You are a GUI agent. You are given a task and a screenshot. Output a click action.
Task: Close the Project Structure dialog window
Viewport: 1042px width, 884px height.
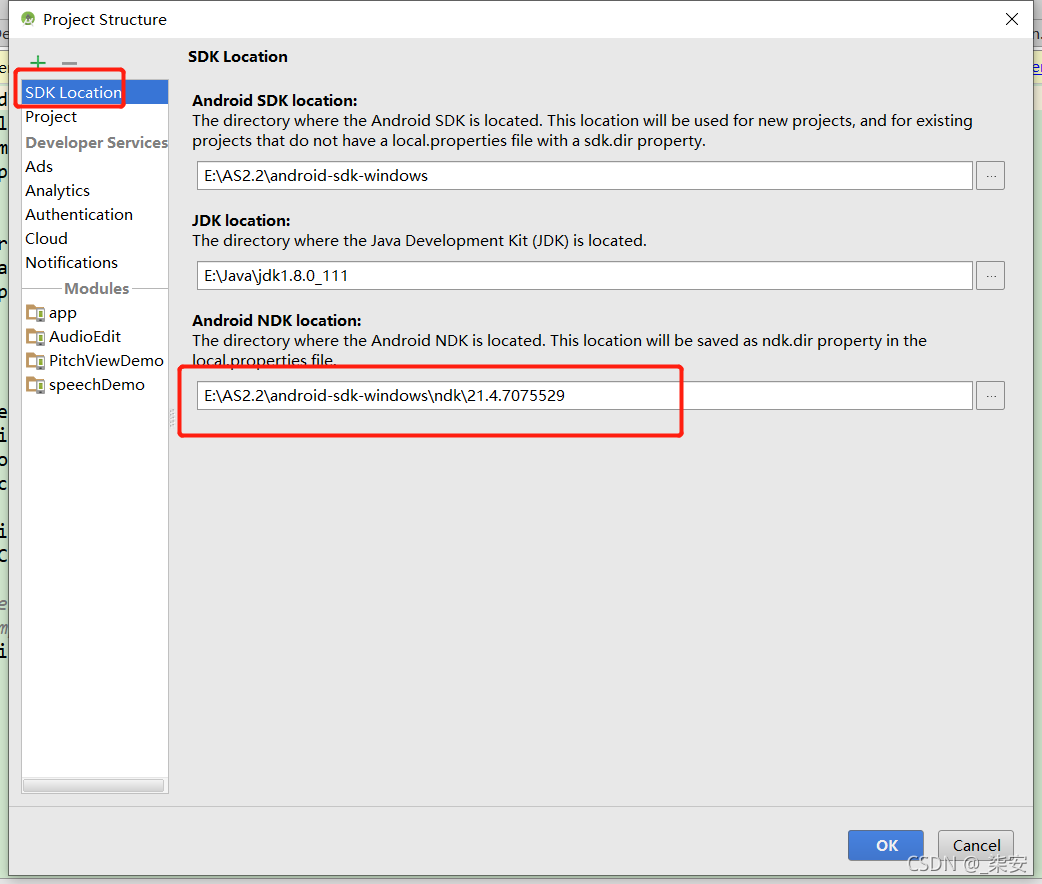[x=1011, y=19]
